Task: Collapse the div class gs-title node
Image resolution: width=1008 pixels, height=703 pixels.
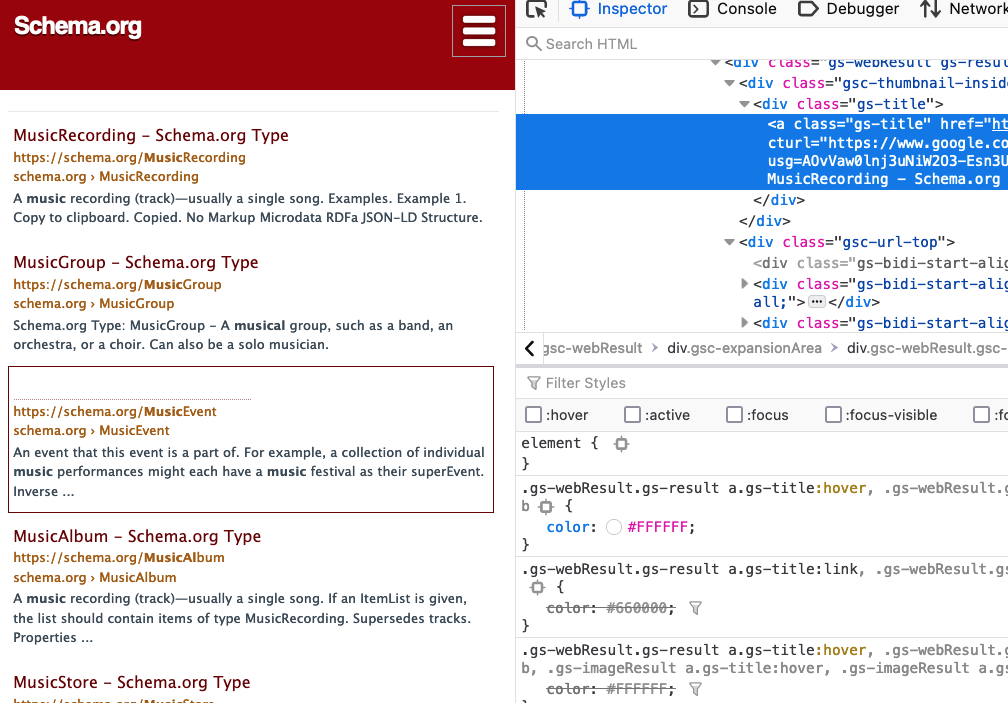Action: click(x=744, y=103)
